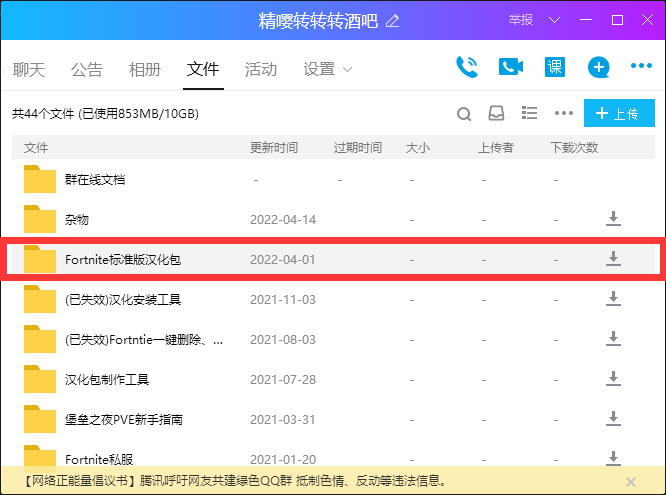
Task: Click the 上传 upload button
Action: (619, 113)
